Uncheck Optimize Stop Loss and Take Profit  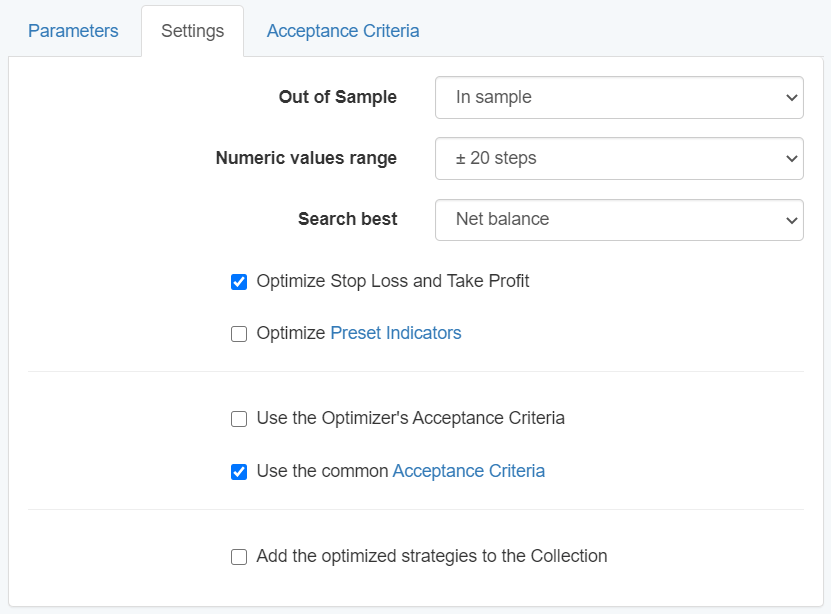pos(239,282)
